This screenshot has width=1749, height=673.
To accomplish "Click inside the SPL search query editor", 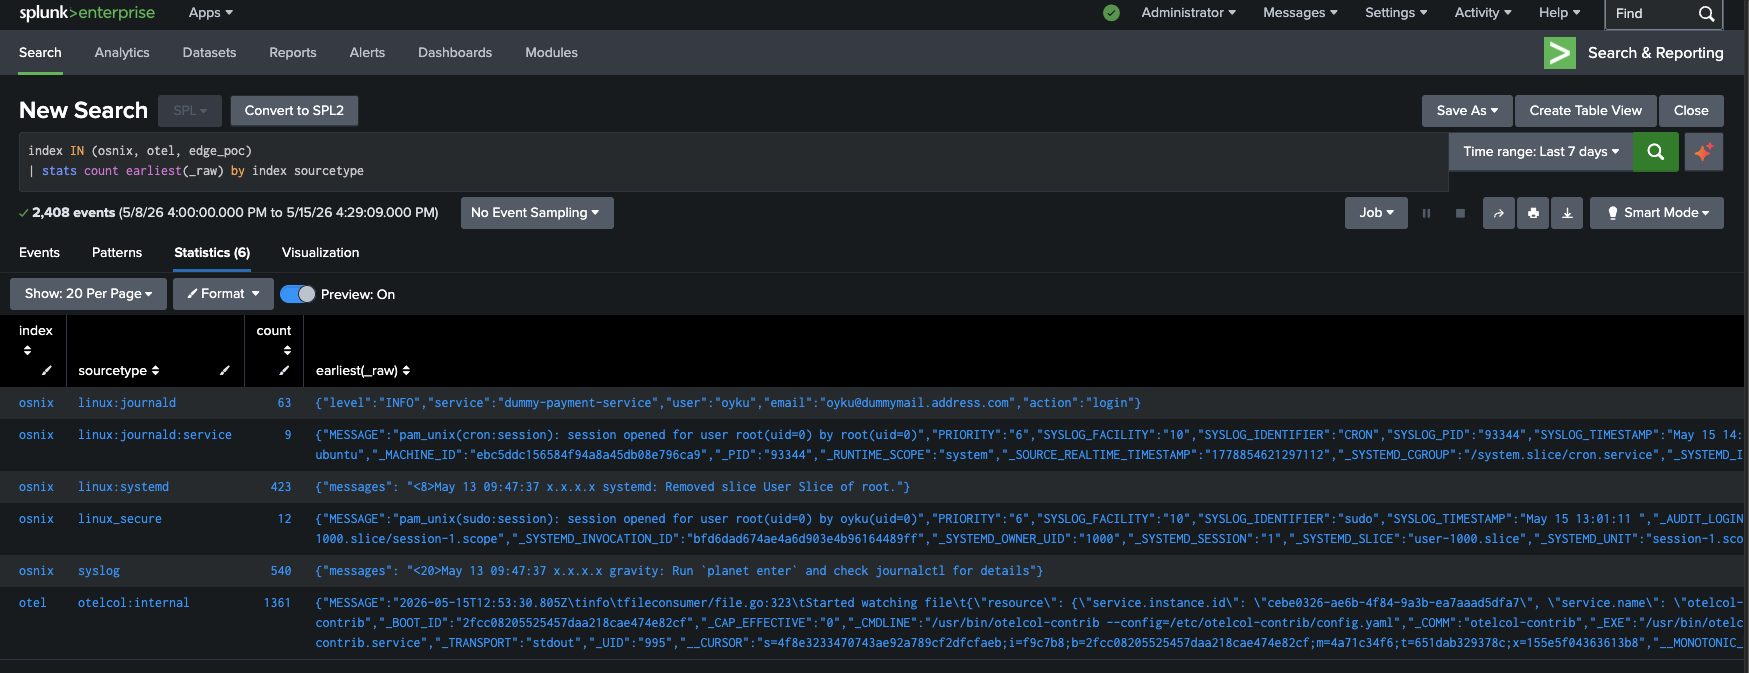I will point(733,161).
